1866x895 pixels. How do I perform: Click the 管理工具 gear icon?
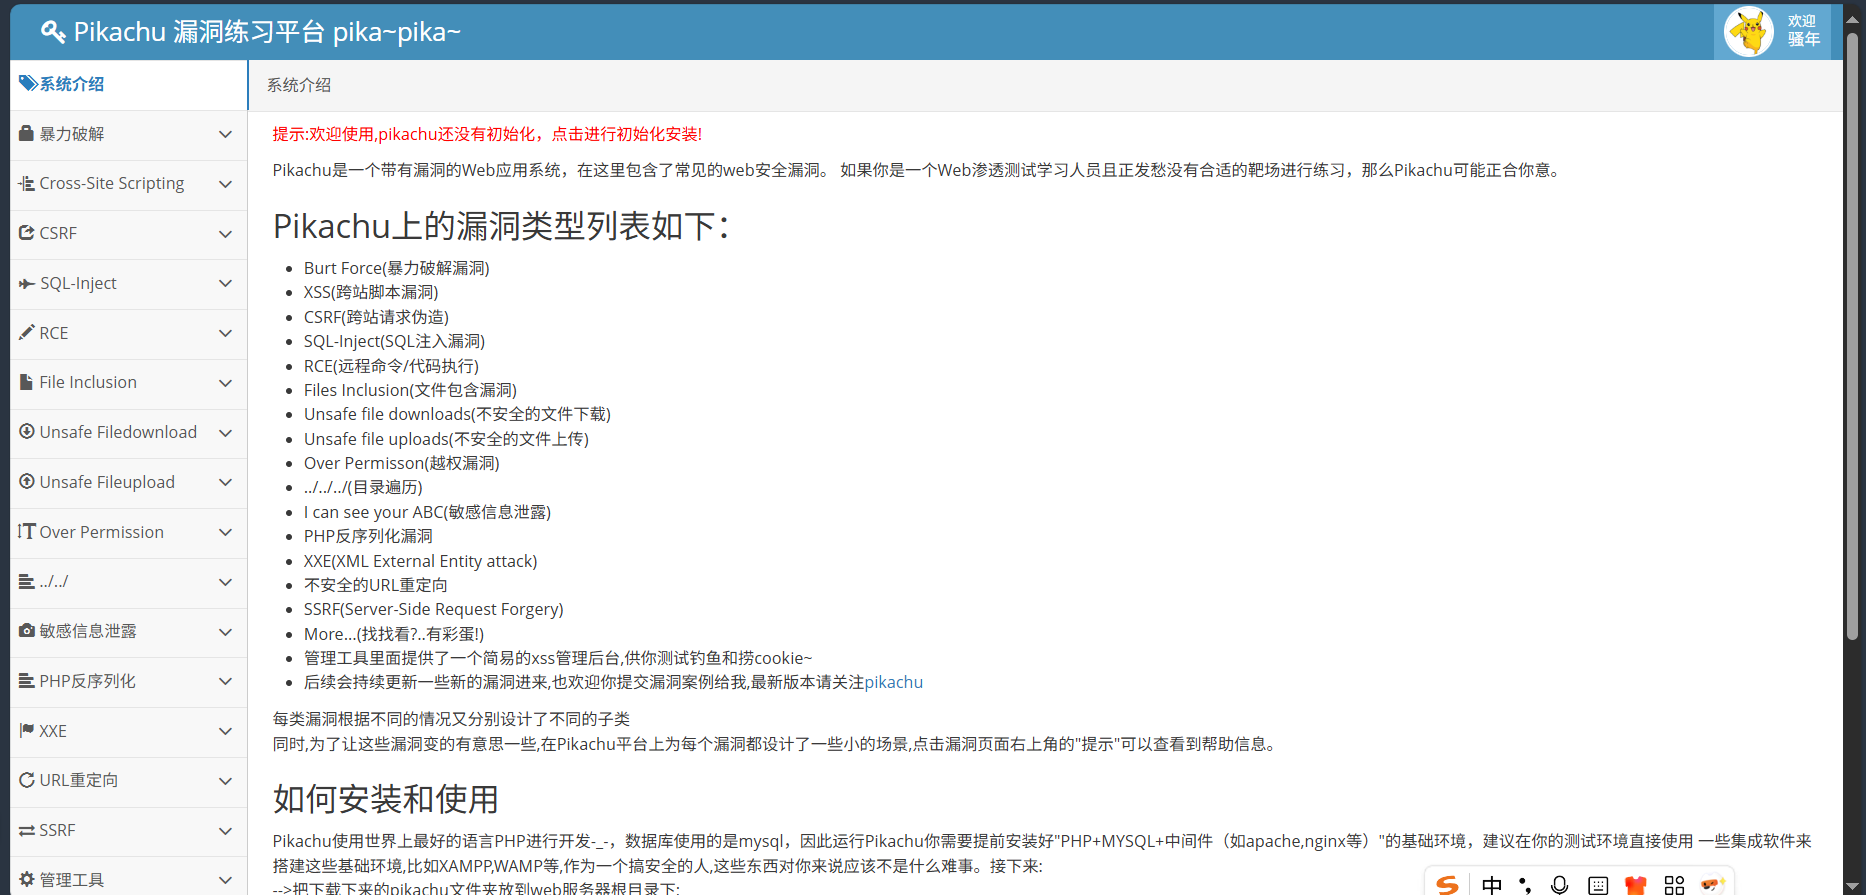(27, 879)
